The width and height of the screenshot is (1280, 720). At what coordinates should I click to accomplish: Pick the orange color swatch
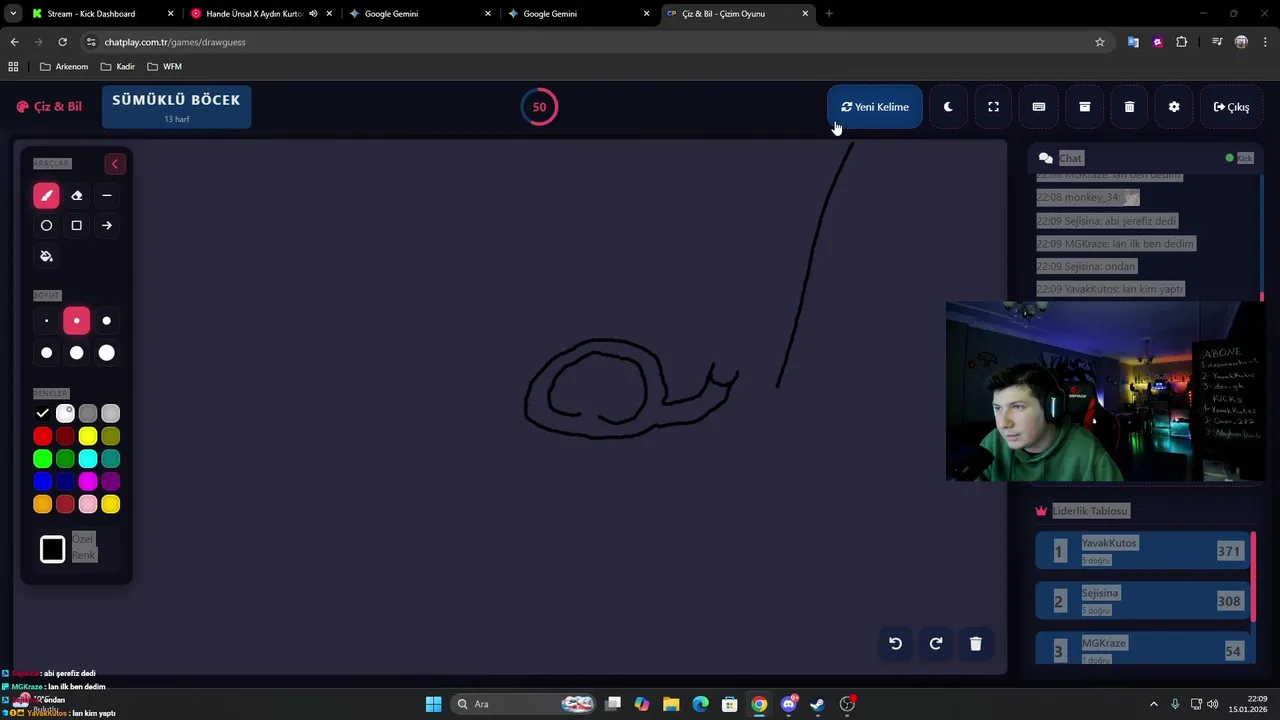42,505
